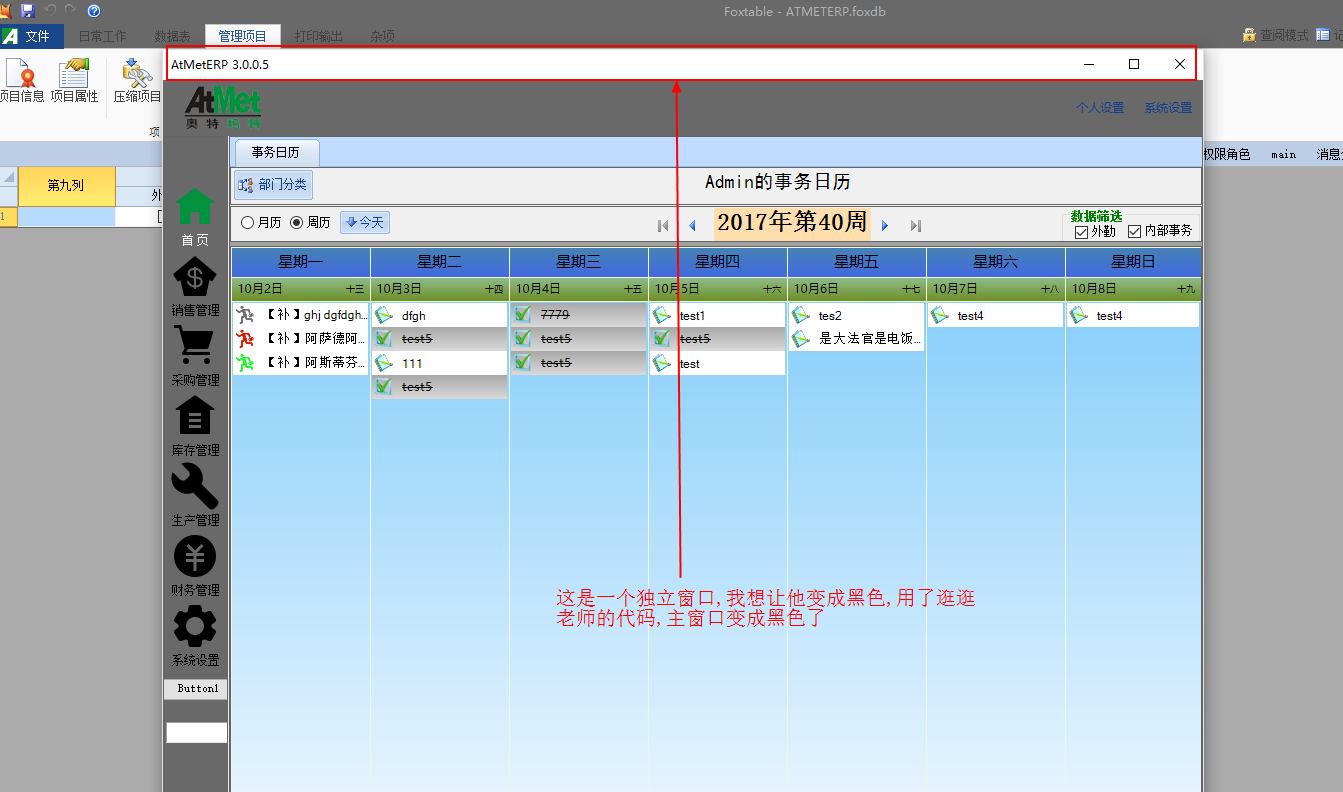Open the test4 entry under 10月8日
1343x792 pixels.
(1135, 315)
